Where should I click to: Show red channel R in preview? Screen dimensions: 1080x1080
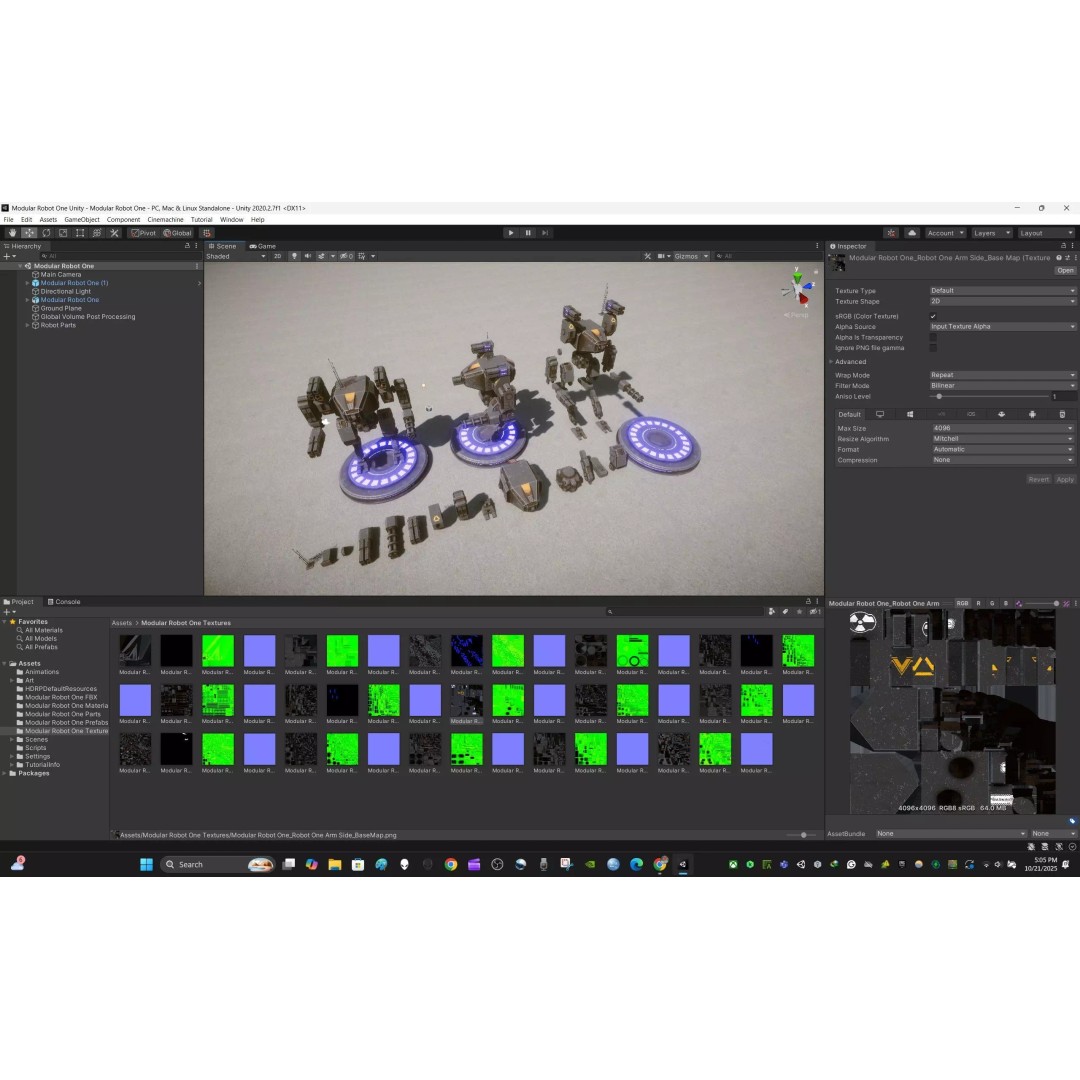pos(978,603)
